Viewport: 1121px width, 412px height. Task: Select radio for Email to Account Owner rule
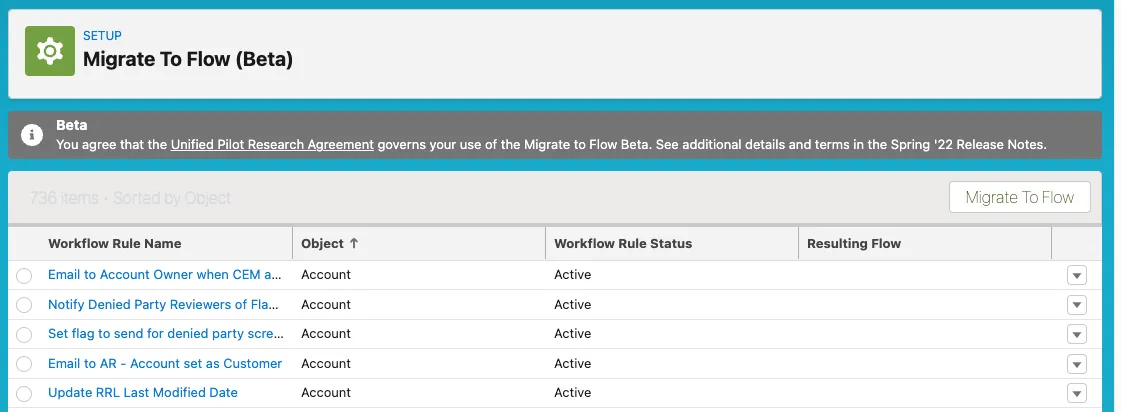pyautogui.click(x=24, y=275)
